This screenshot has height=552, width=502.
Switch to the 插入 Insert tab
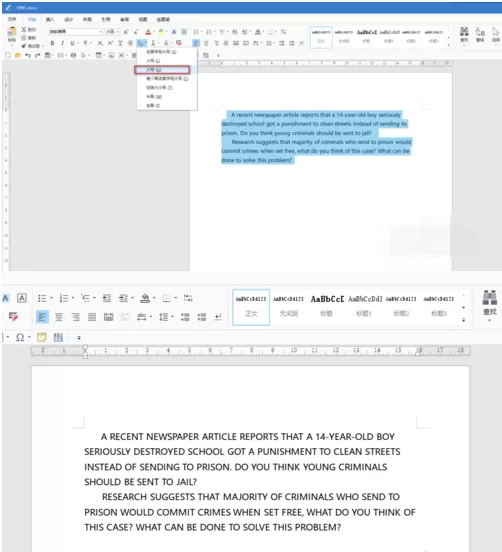point(50,19)
